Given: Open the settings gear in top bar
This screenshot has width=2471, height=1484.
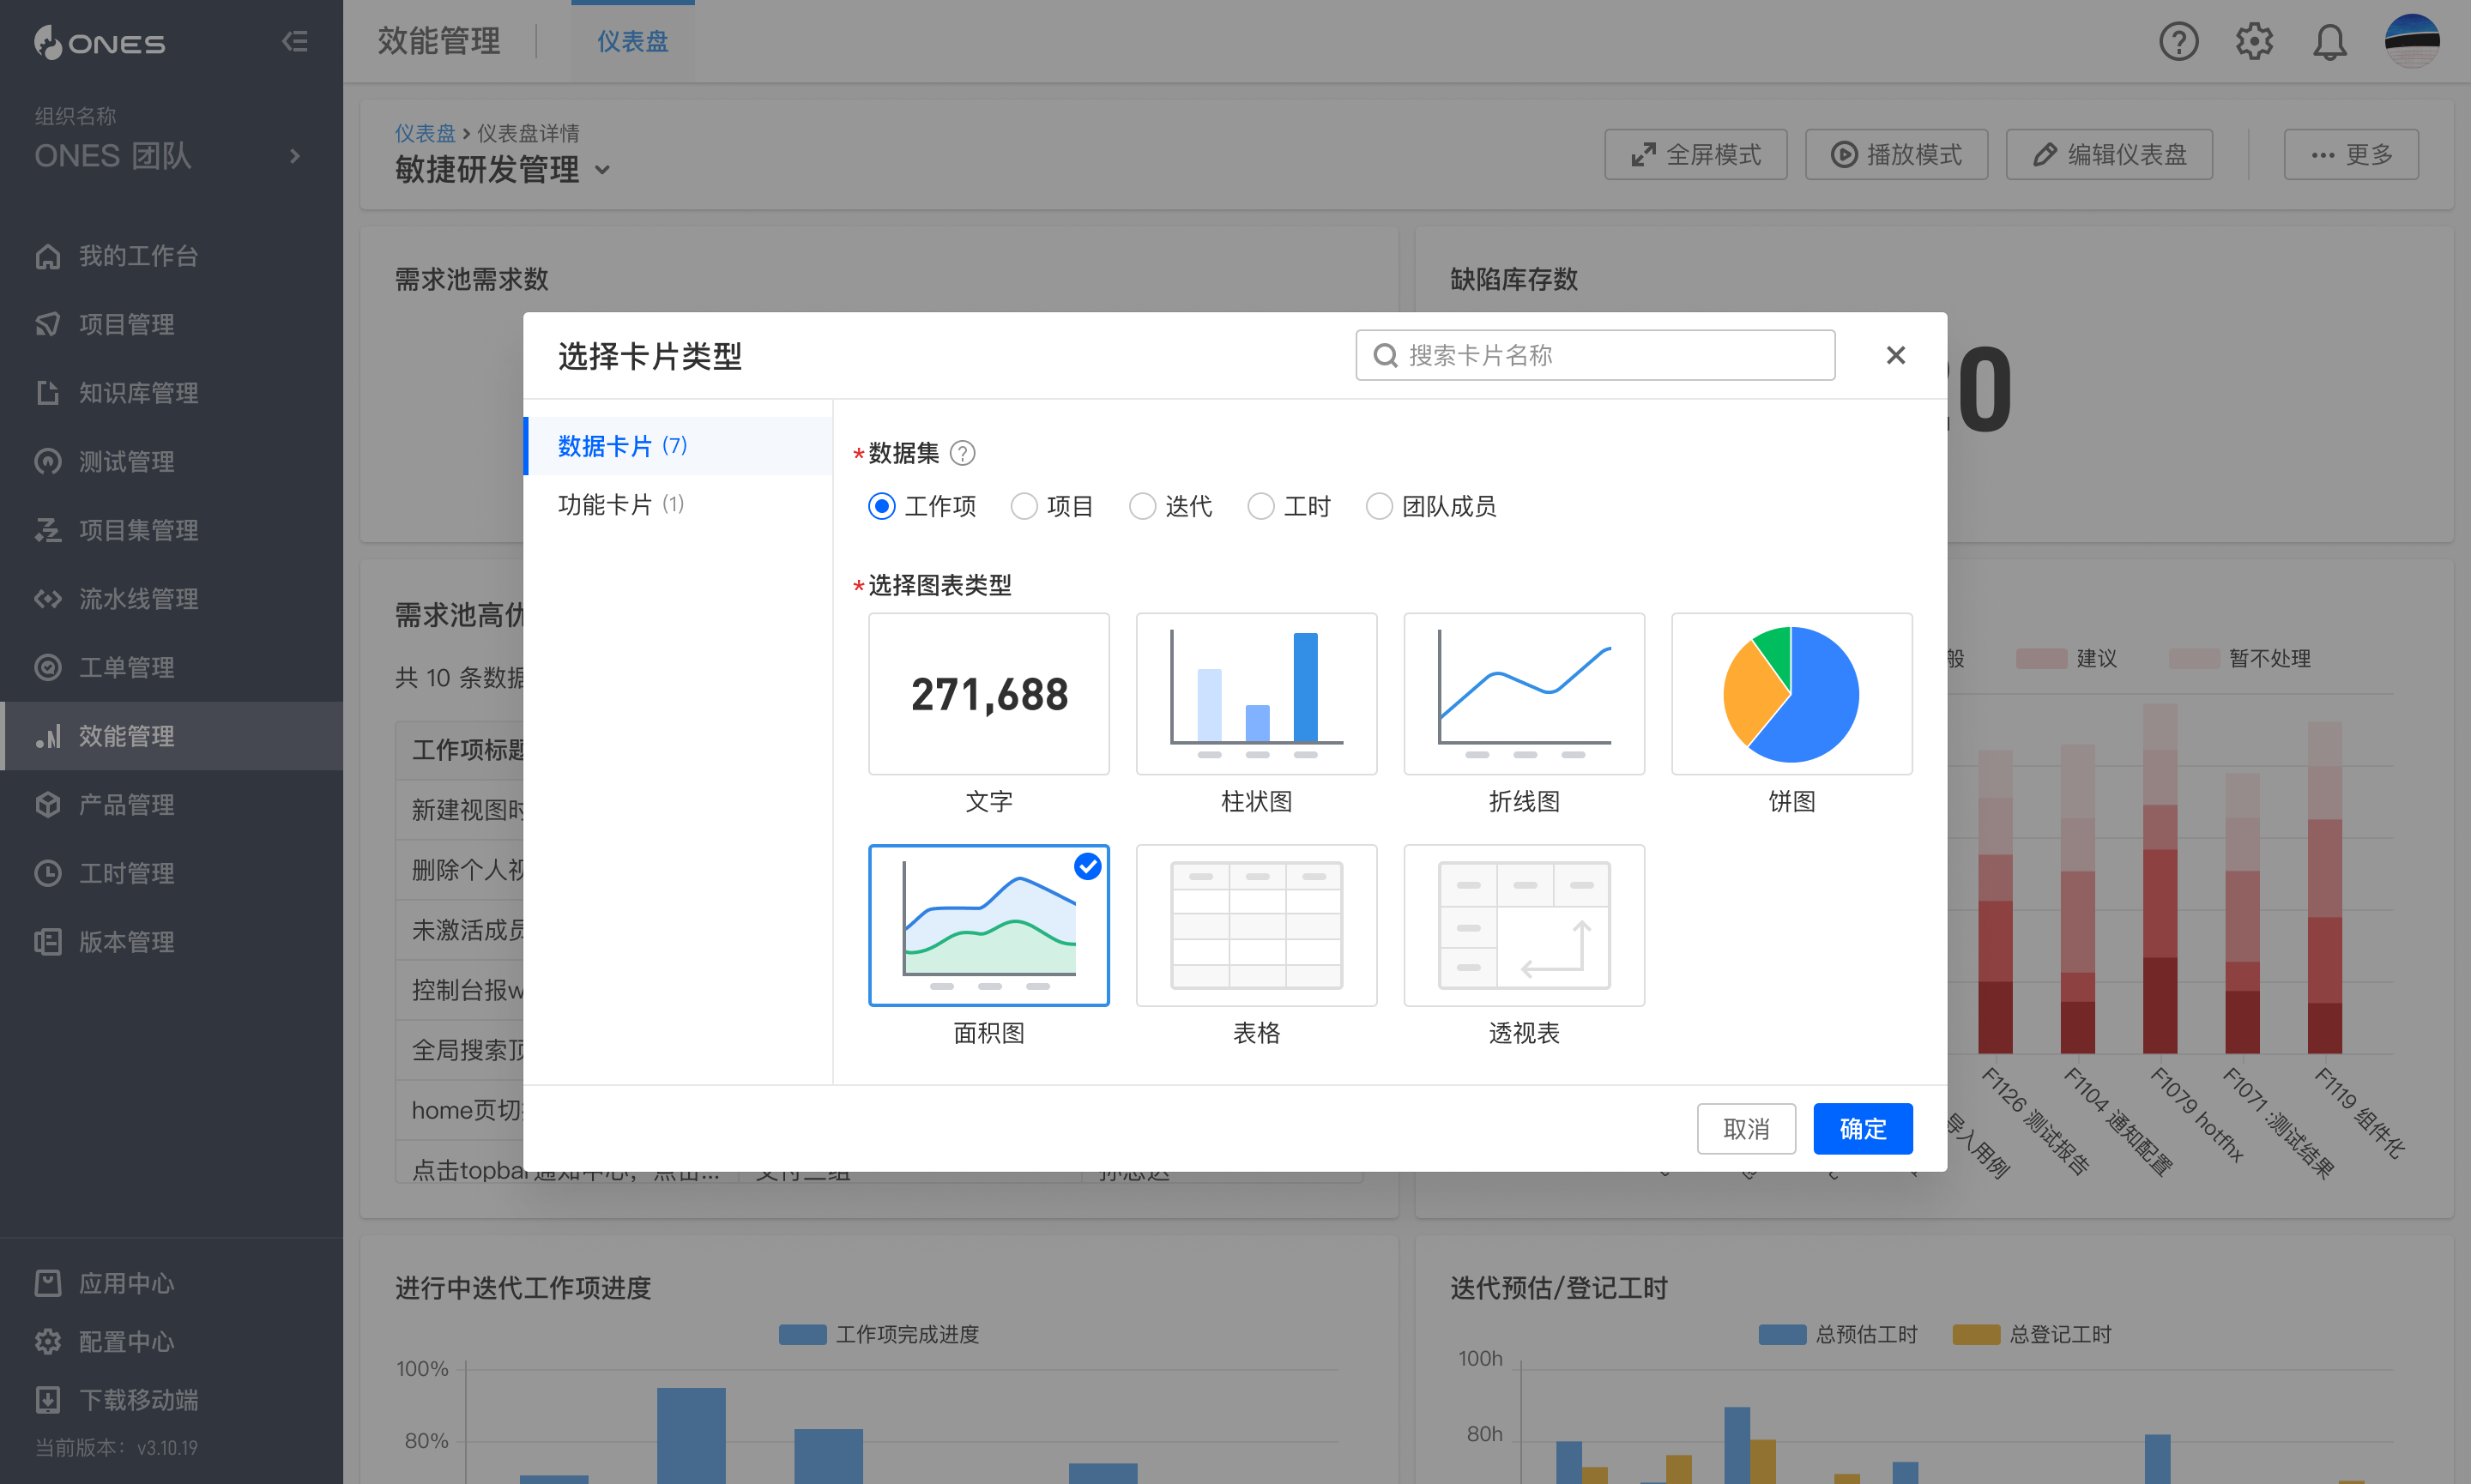Looking at the screenshot, I should (2254, 42).
